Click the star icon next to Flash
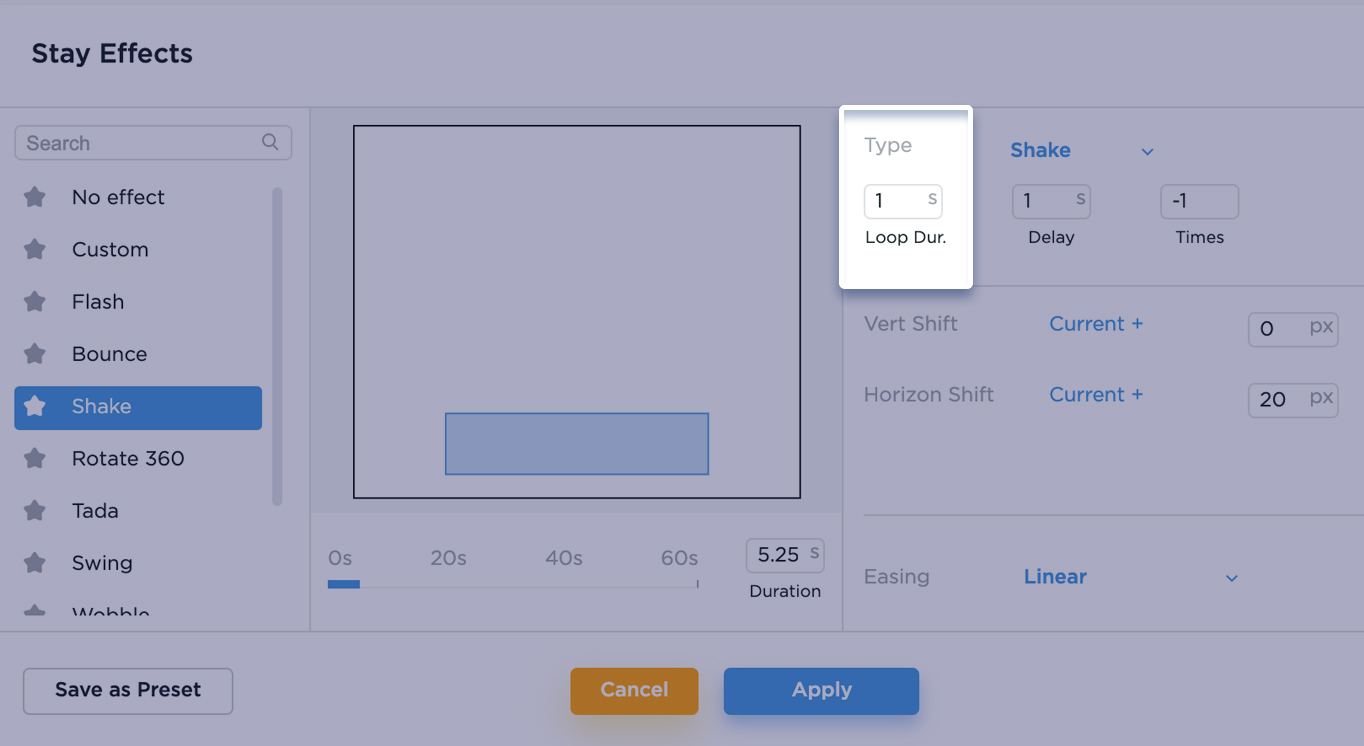 [x=35, y=302]
